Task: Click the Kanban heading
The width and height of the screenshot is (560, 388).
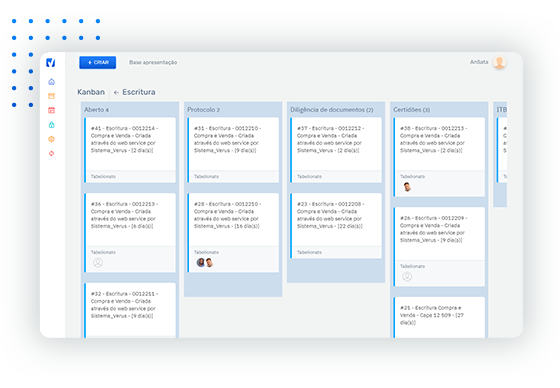Action: tap(91, 92)
